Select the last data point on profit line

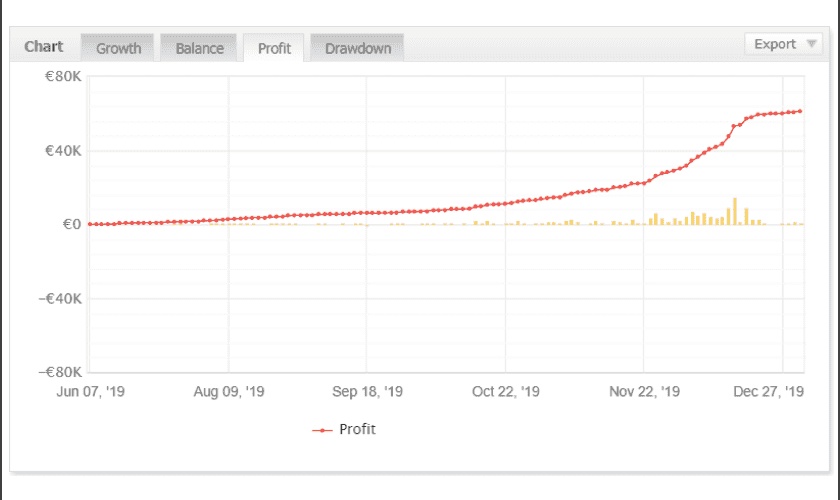[801, 111]
